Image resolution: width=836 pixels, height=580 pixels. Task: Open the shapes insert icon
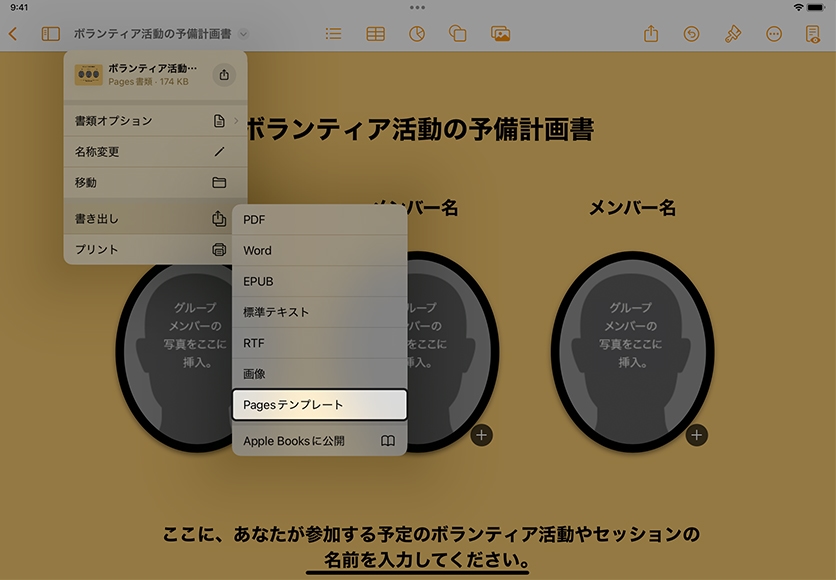click(458, 34)
